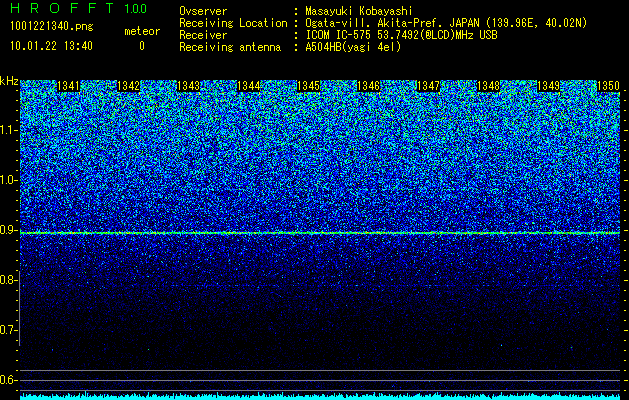Viewport: 629px width, 400px height.
Task: Click the observer name Masayuki Kobayashi
Action: click(x=359, y=11)
